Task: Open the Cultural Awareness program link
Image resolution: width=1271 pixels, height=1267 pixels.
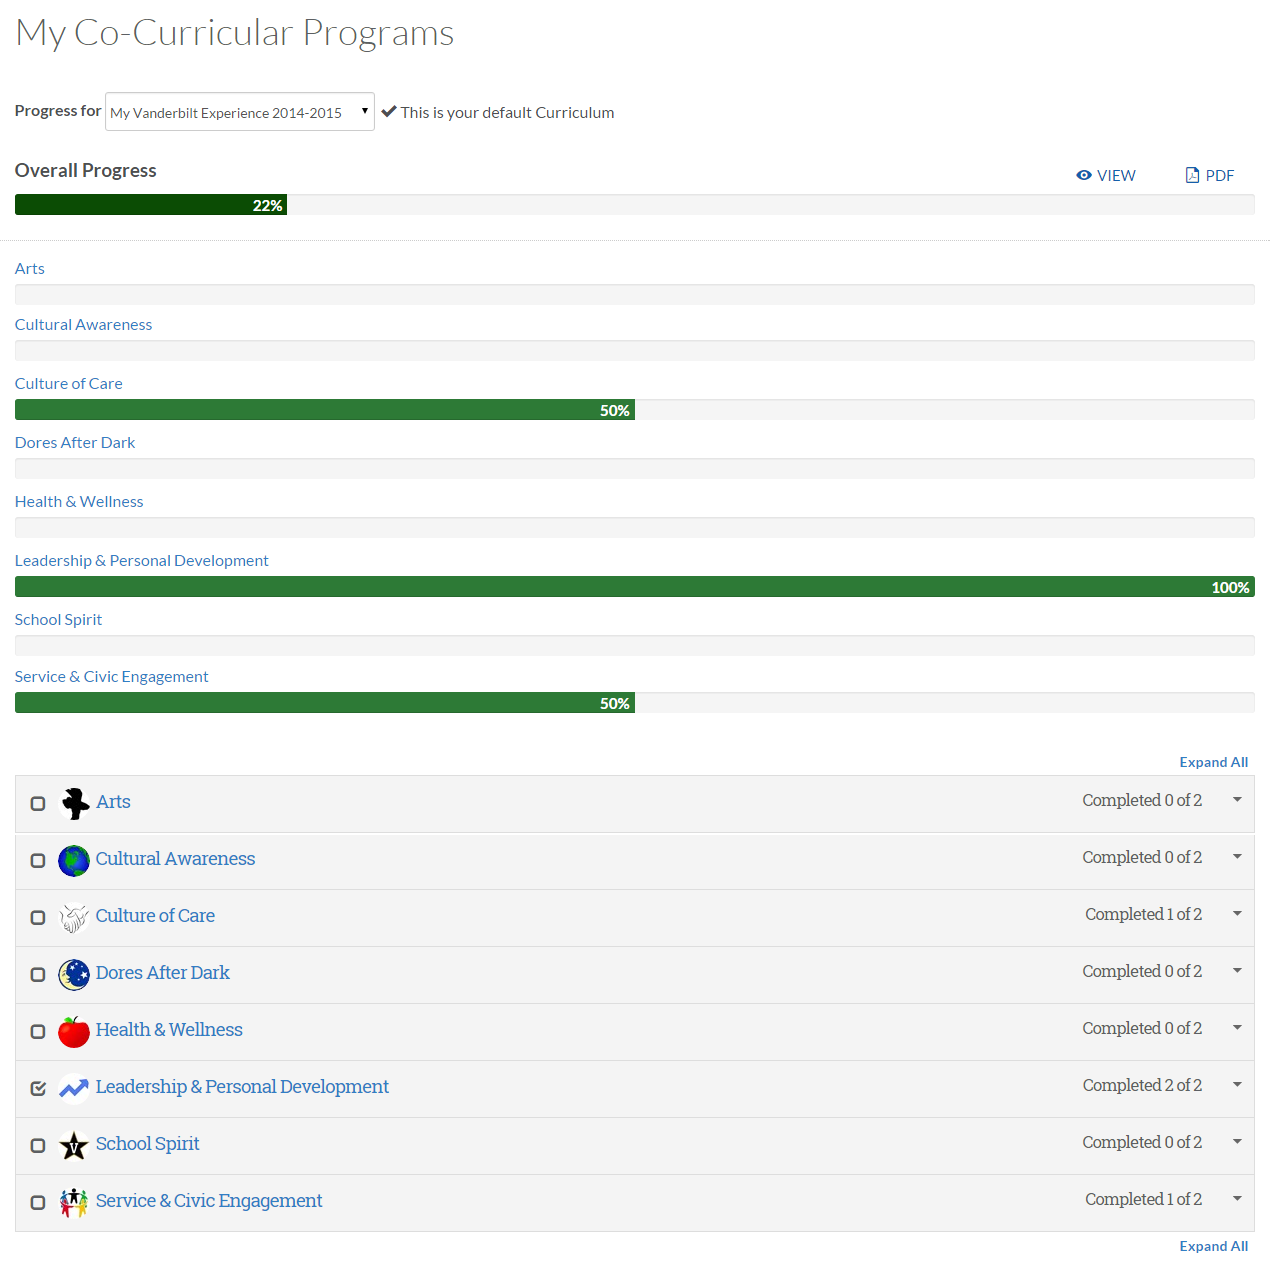Action: pos(175,858)
